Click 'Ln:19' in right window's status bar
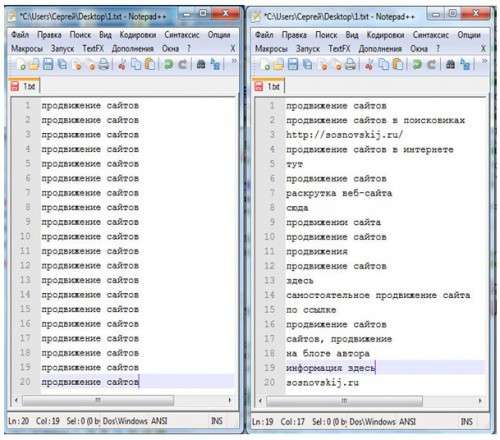Screen dimensions: 500x440 tap(262, 422)
